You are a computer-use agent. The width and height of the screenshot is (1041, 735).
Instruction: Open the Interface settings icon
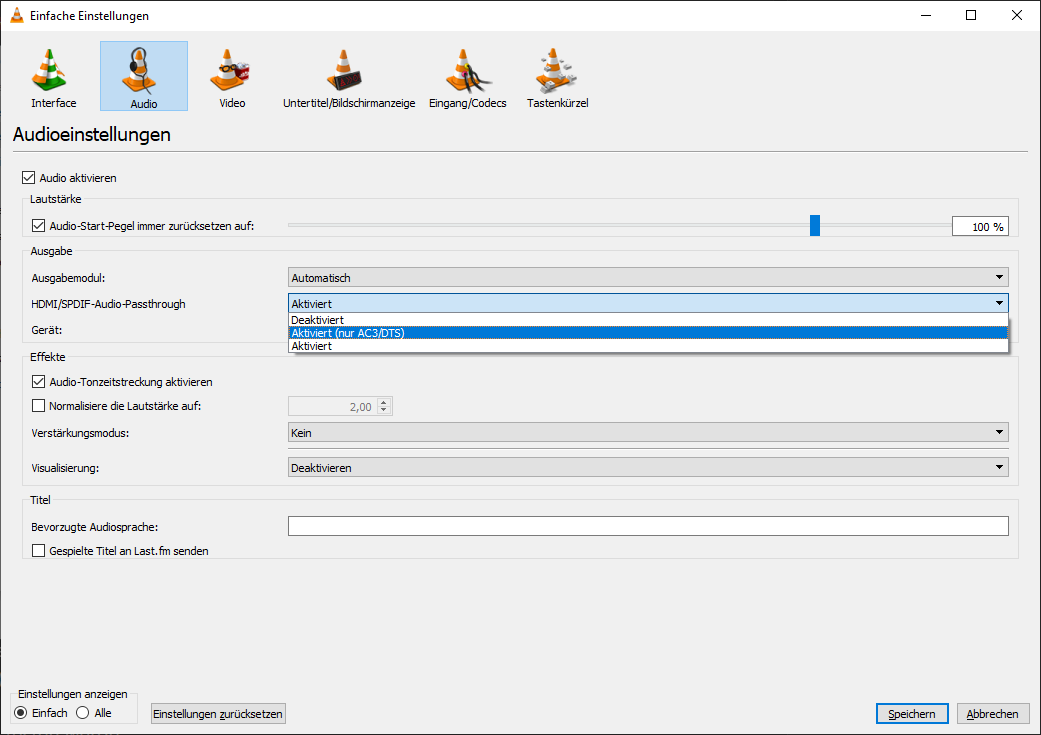52,76
